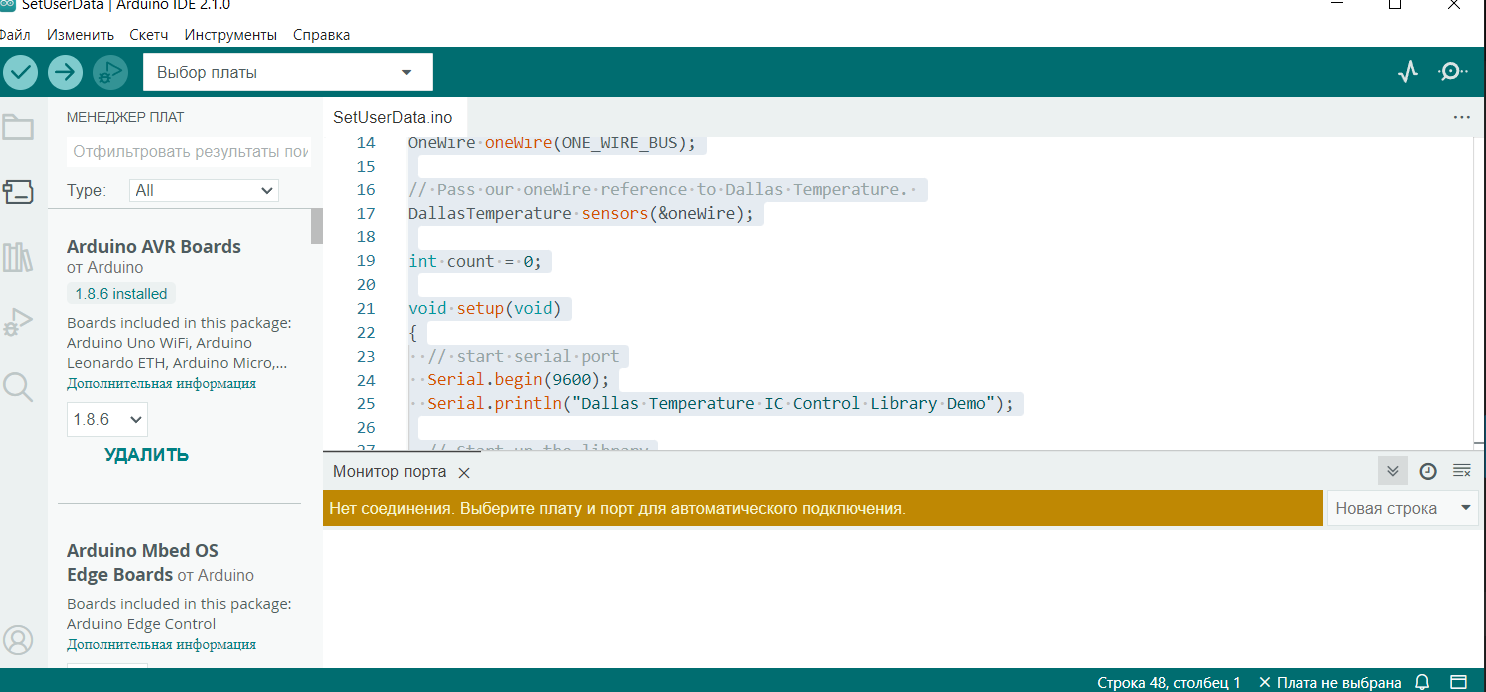This screenshot has width=1486, height=692.
Task: Click line number 21 in the gutter
Action: pyautogui.click(x=365, y=309)
